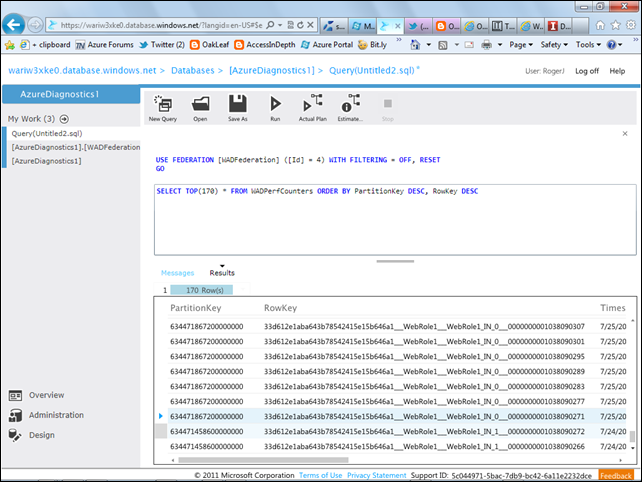
Task: Select [AzureDiagnostics1].[WADFederation item
Action: point(76,147)
